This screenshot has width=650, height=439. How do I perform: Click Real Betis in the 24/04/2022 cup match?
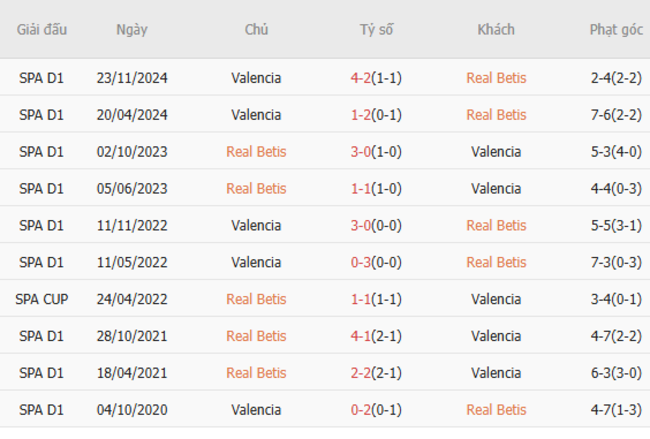click(x=256, y=299)
